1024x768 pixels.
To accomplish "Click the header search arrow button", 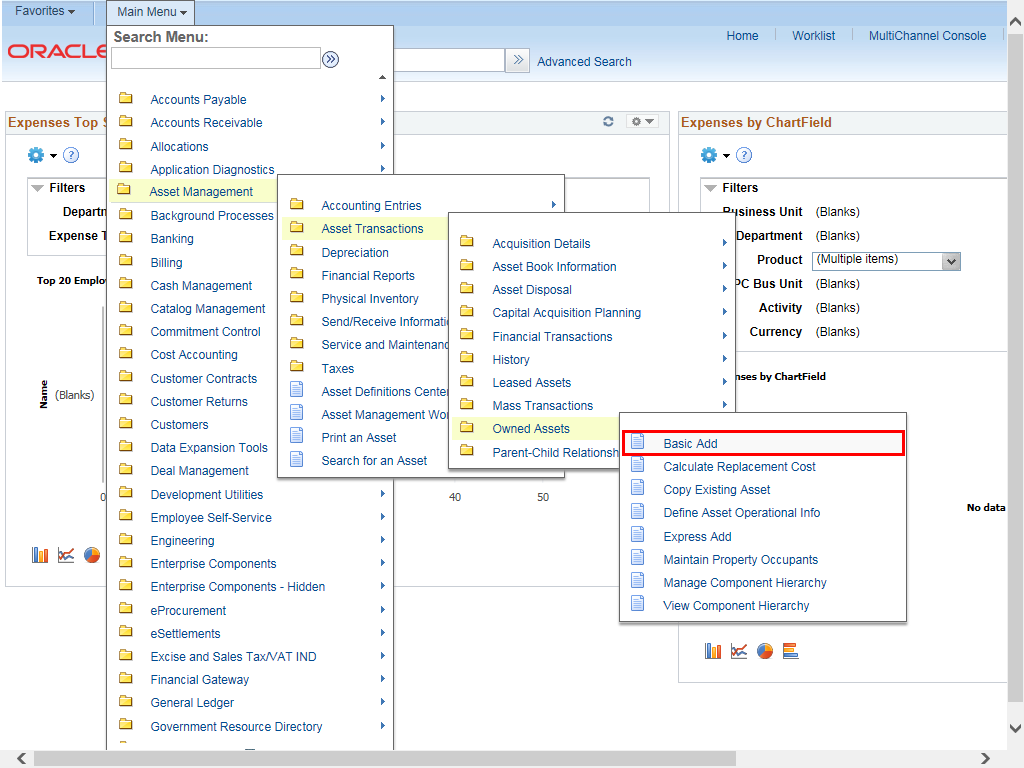I will [x=517, y=60].
